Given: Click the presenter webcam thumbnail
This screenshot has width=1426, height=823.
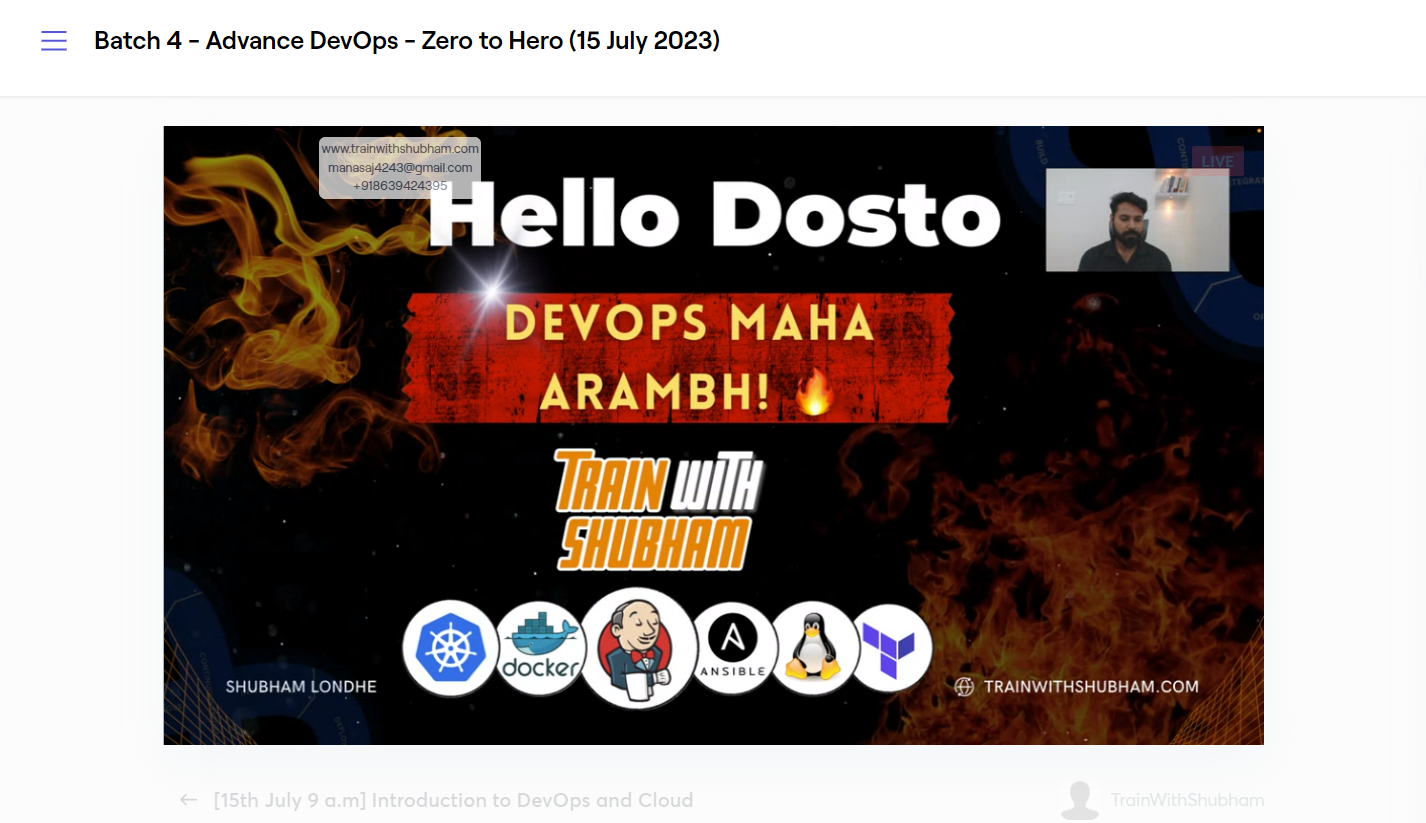Looking at the screenshot, I should click(1137, 220).
